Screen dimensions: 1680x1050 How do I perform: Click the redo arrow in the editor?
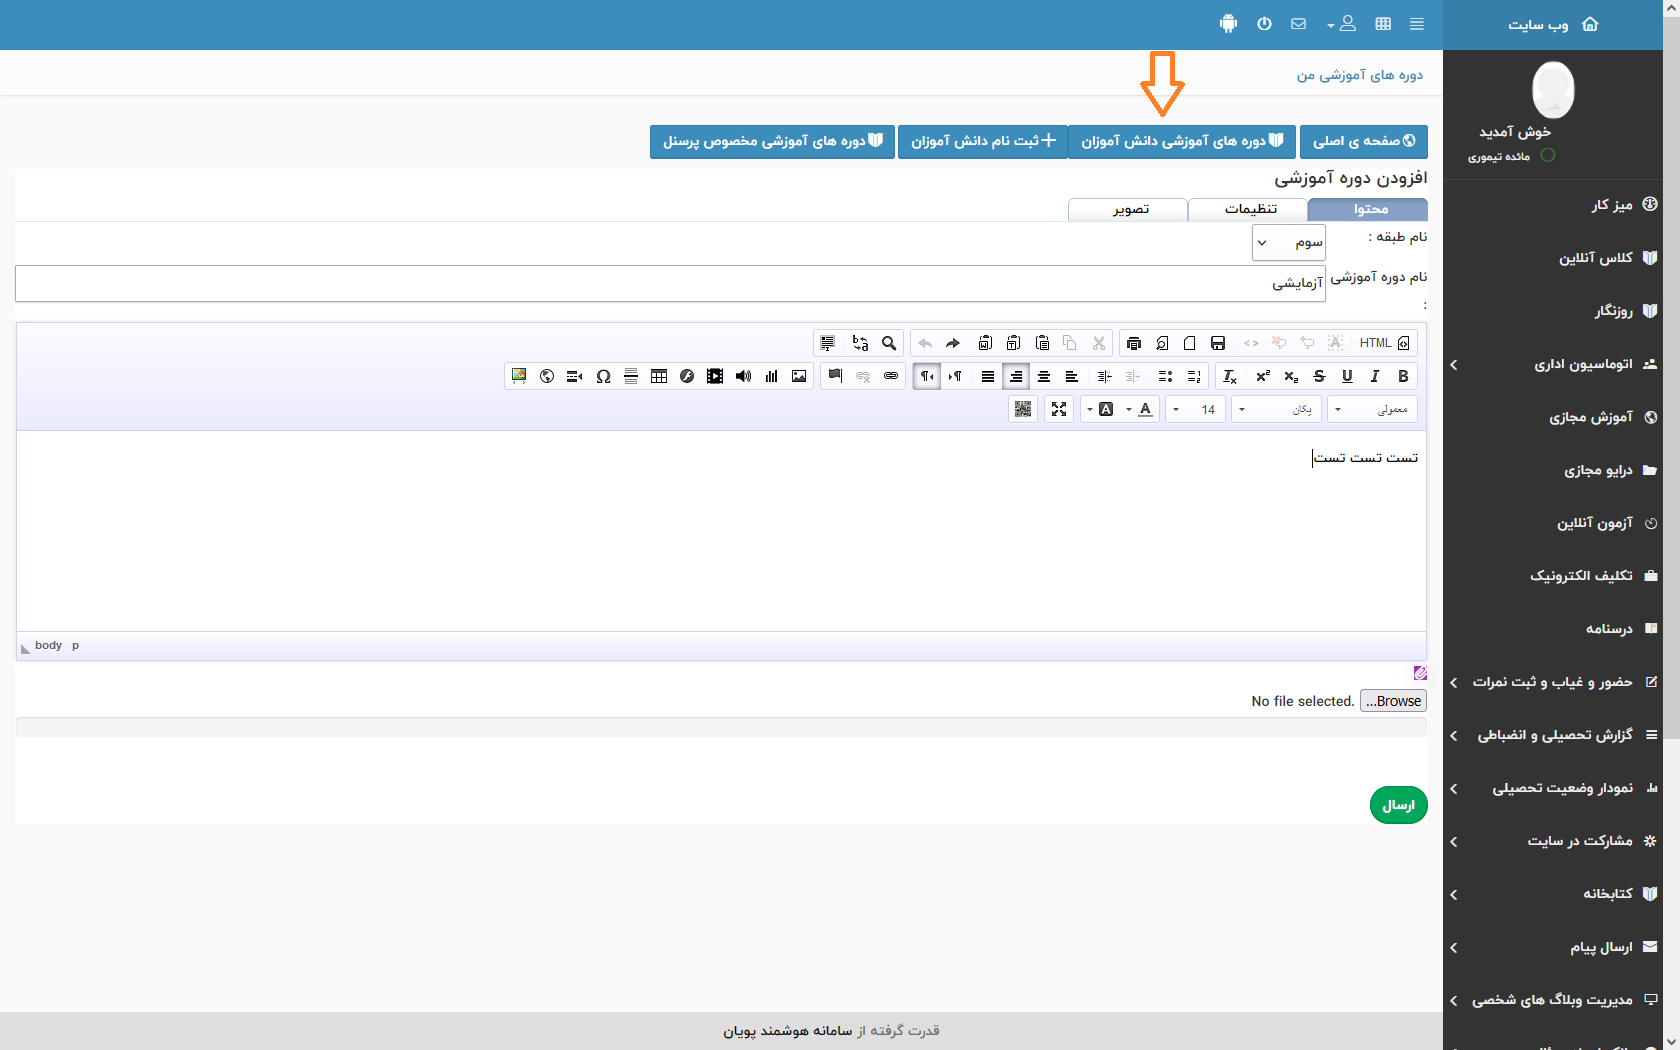coord(953,343)
